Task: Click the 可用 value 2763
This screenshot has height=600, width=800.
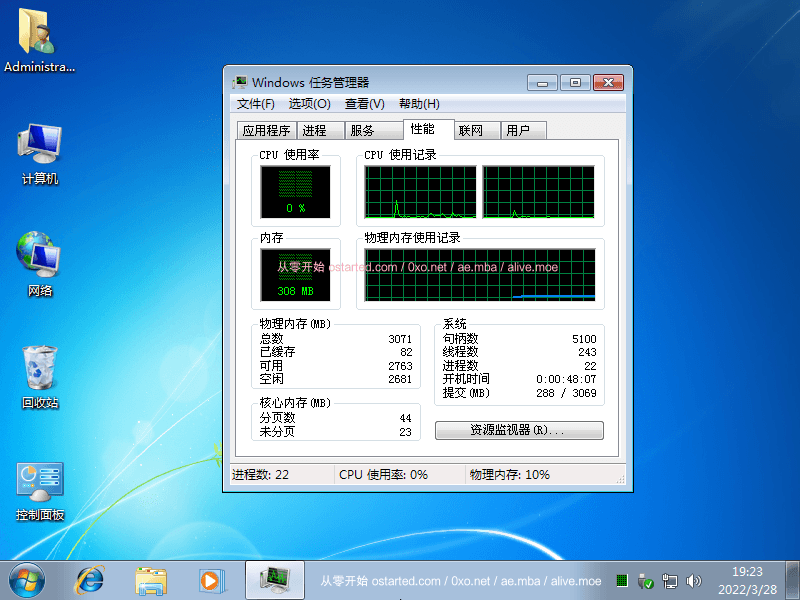Action: point(399,366)
